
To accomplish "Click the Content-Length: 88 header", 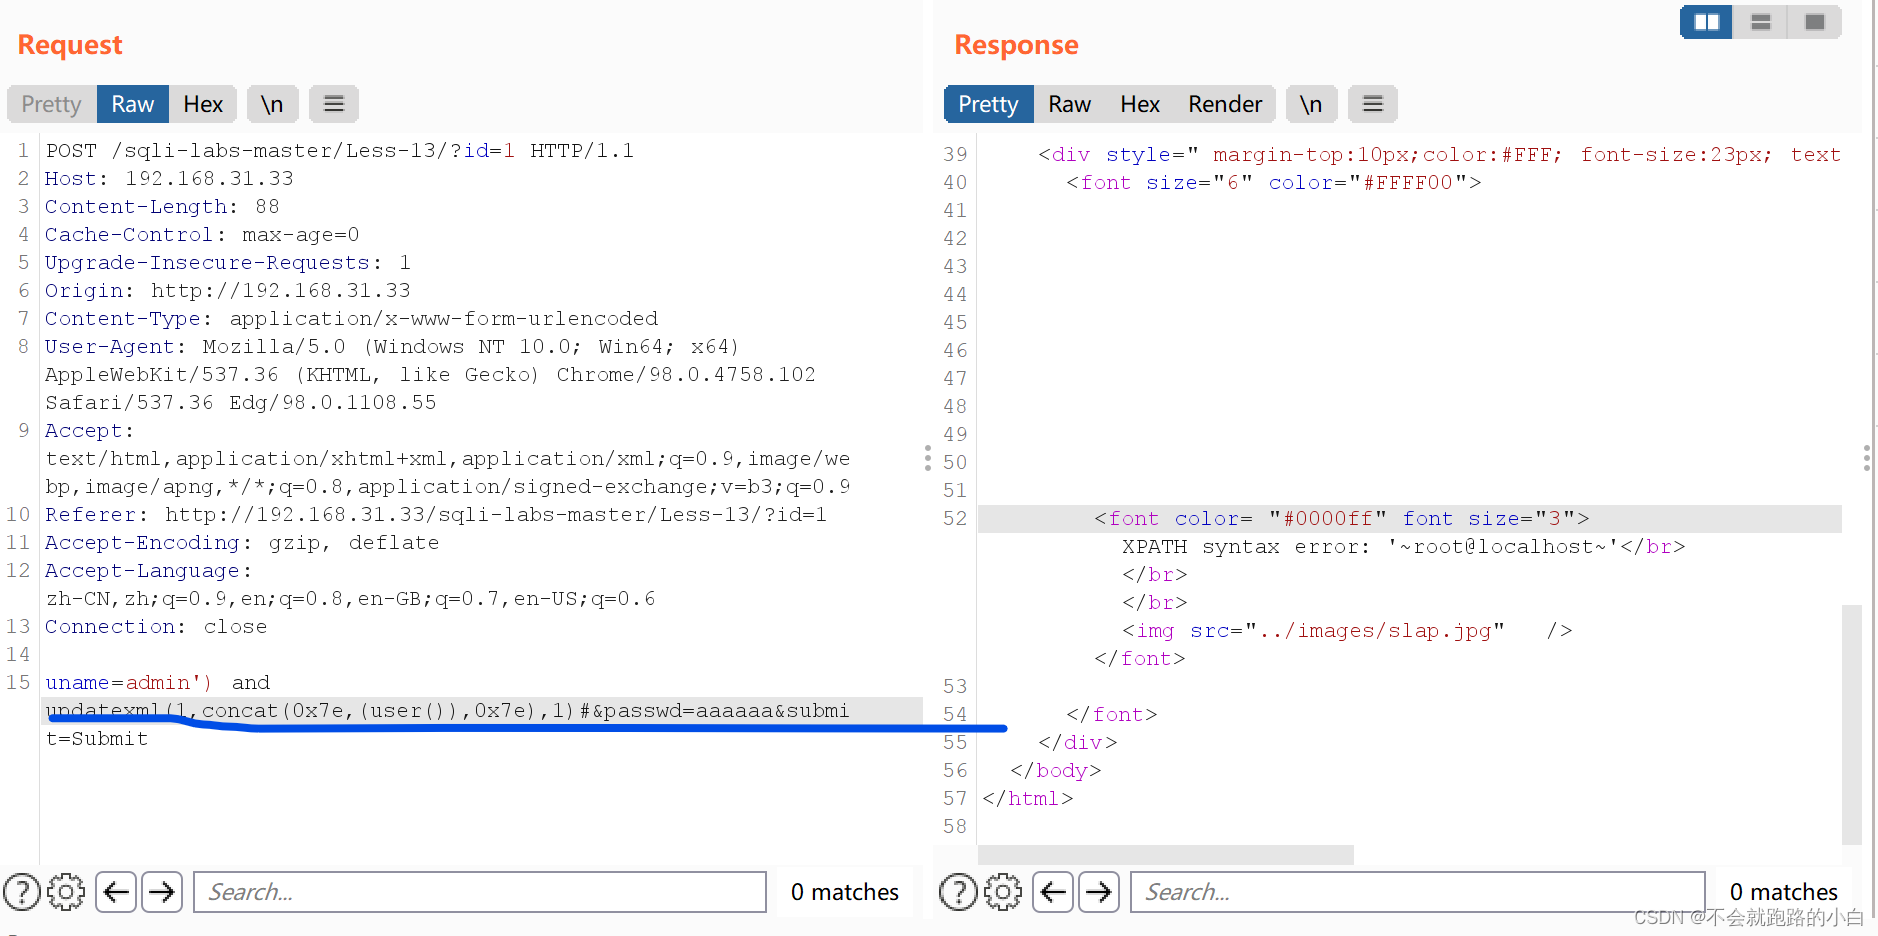I will (162, 207).
